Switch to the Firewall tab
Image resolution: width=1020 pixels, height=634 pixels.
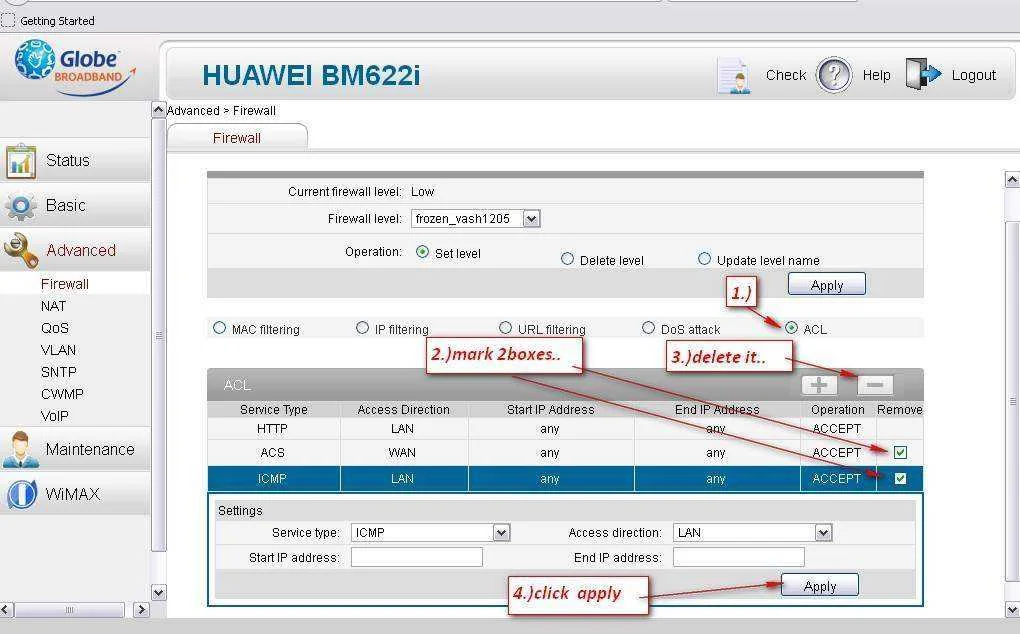point(237,138)
